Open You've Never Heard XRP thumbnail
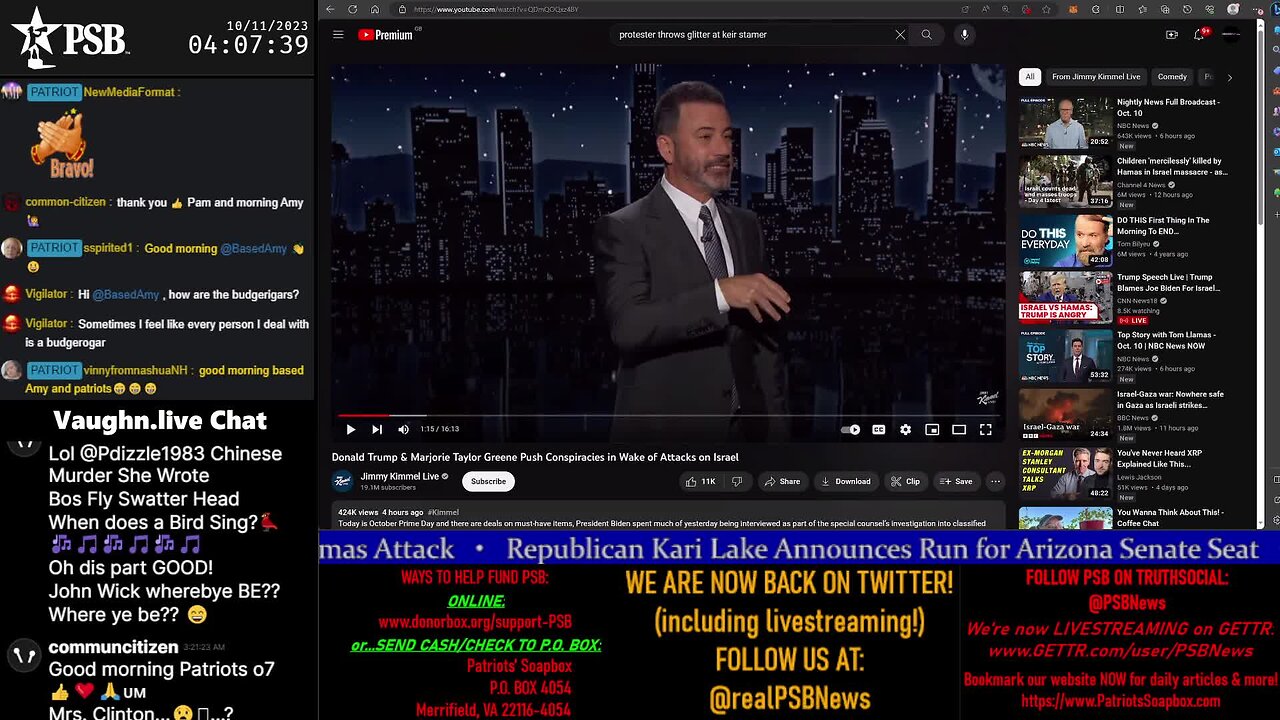Viewport: 1280px width, 720px height. 1065,473
